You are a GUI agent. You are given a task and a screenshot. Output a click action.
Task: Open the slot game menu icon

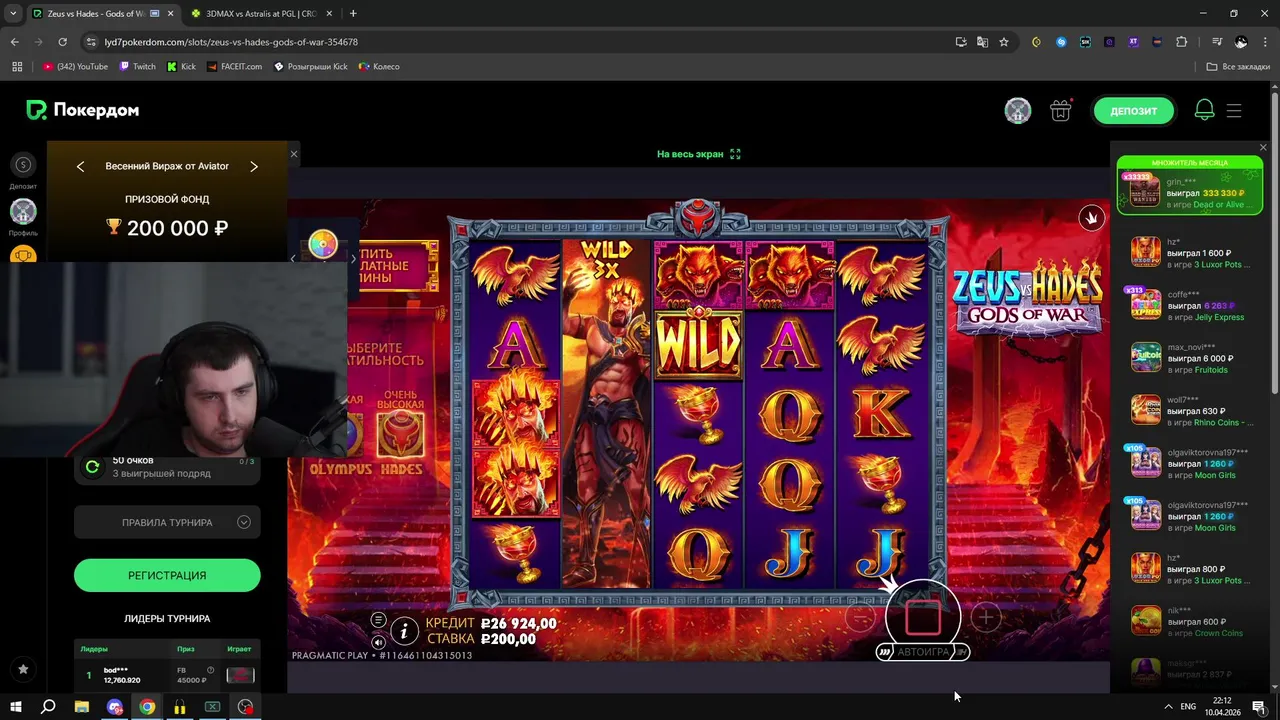378,620
